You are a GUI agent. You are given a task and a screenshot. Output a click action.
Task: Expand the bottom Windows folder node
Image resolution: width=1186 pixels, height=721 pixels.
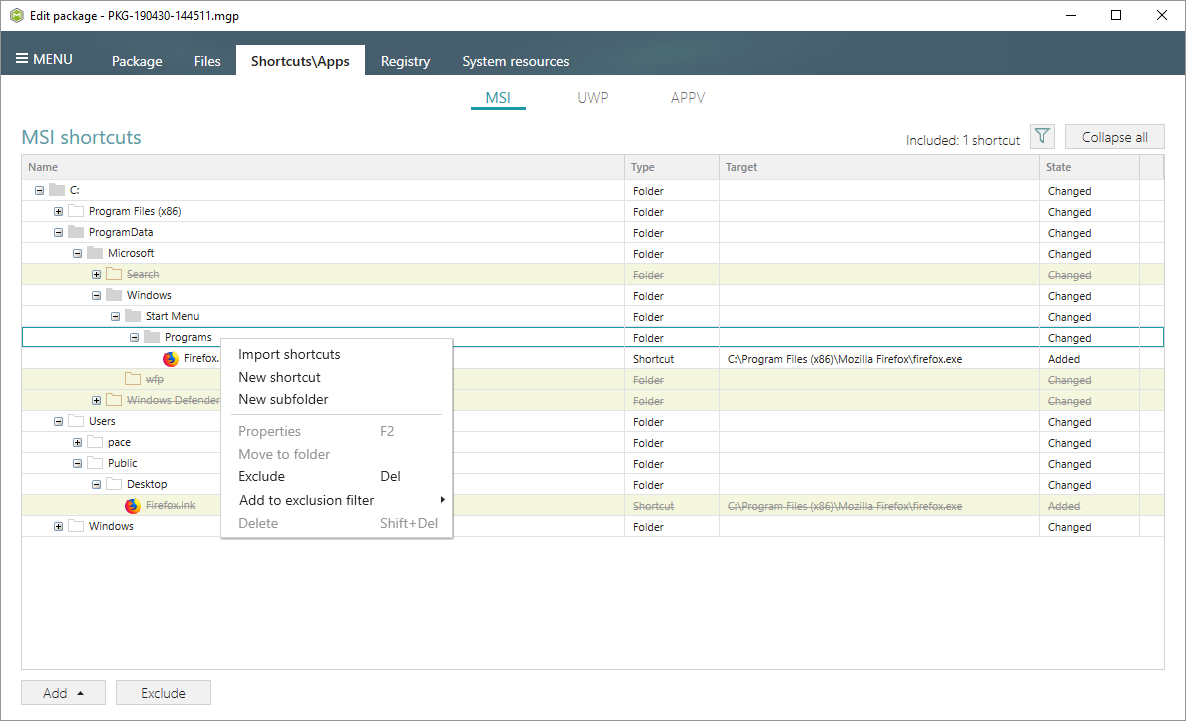click(x=58, y=527)
